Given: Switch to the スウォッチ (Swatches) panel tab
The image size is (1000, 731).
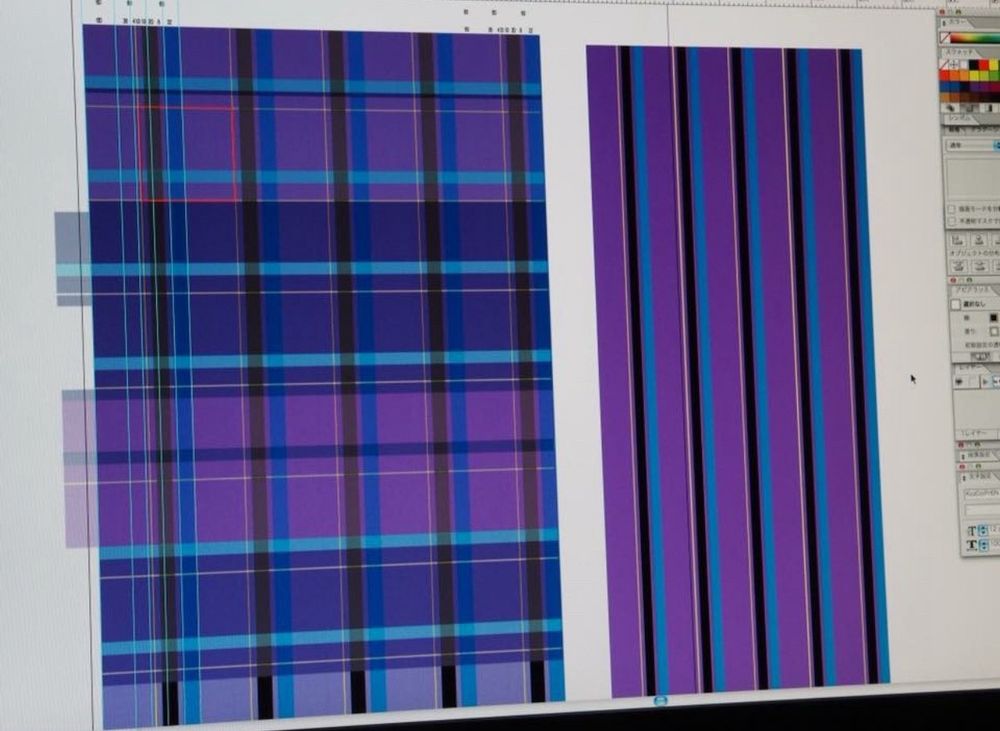Looking at the screenshot, I should 958,52.
